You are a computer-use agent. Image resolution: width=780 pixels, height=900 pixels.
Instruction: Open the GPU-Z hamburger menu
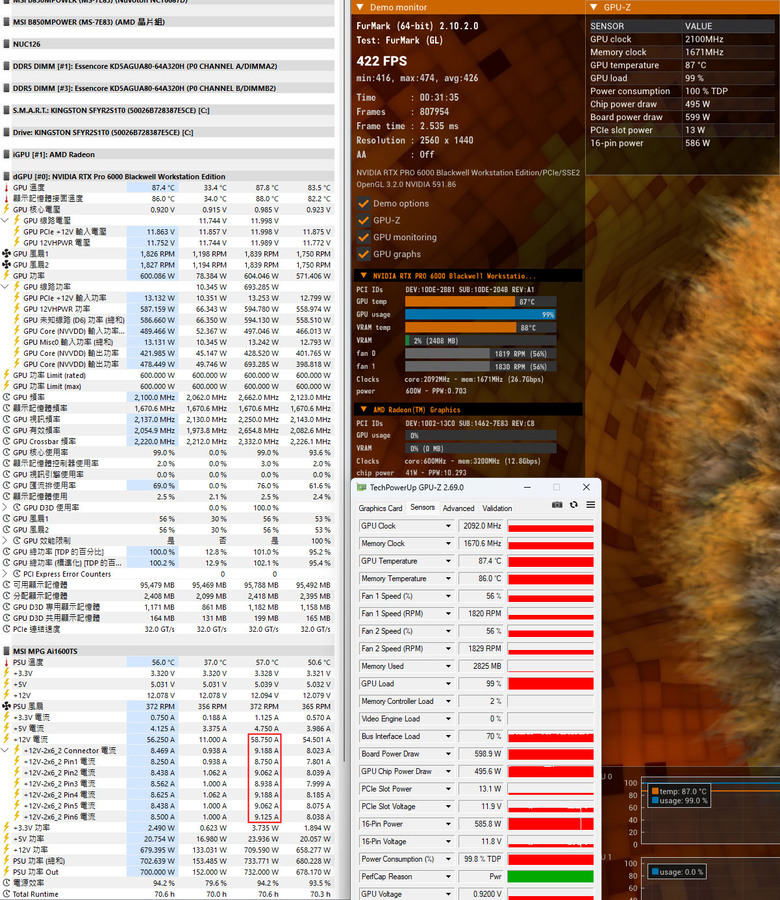pyautogui.click(x=591, y=505)
